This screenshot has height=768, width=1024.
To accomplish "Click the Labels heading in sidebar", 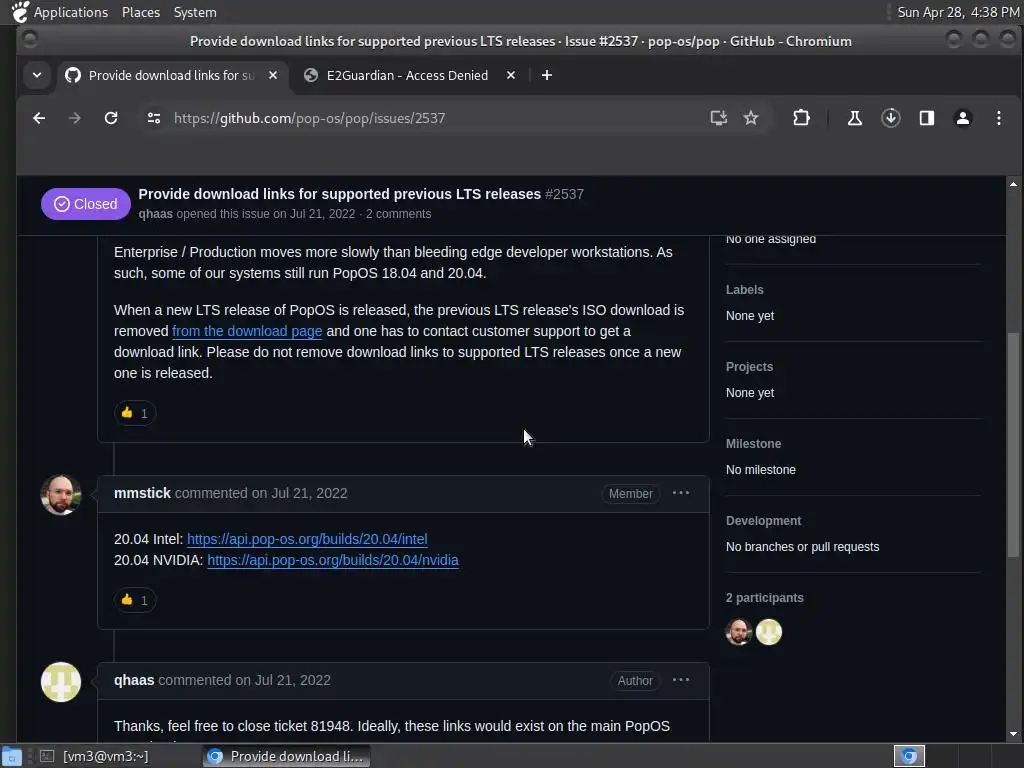I will point(744,289).
